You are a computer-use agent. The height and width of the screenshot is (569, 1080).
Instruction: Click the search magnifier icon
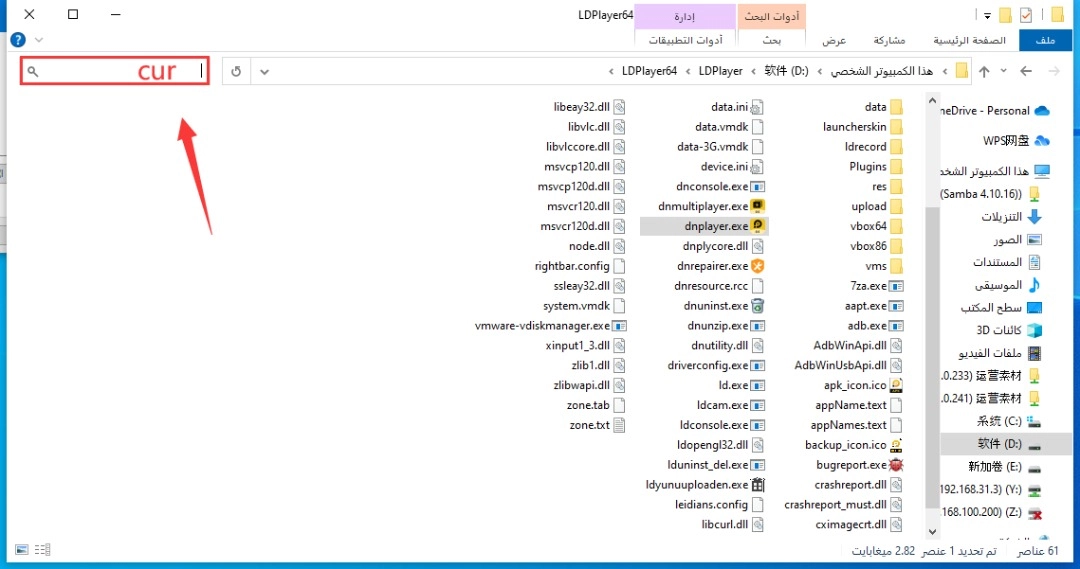pyautogui.click(x=32, y=71)
